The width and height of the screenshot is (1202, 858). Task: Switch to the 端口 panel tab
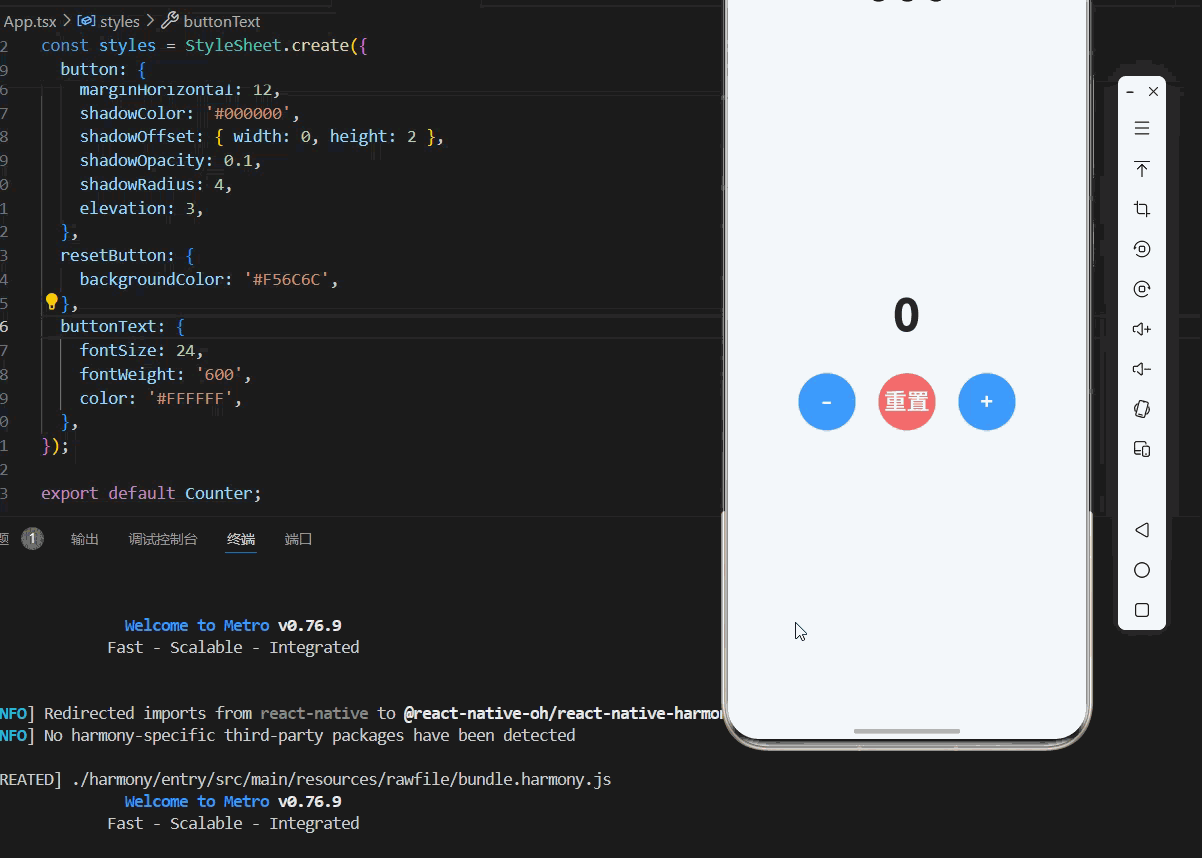pos(299,539)
